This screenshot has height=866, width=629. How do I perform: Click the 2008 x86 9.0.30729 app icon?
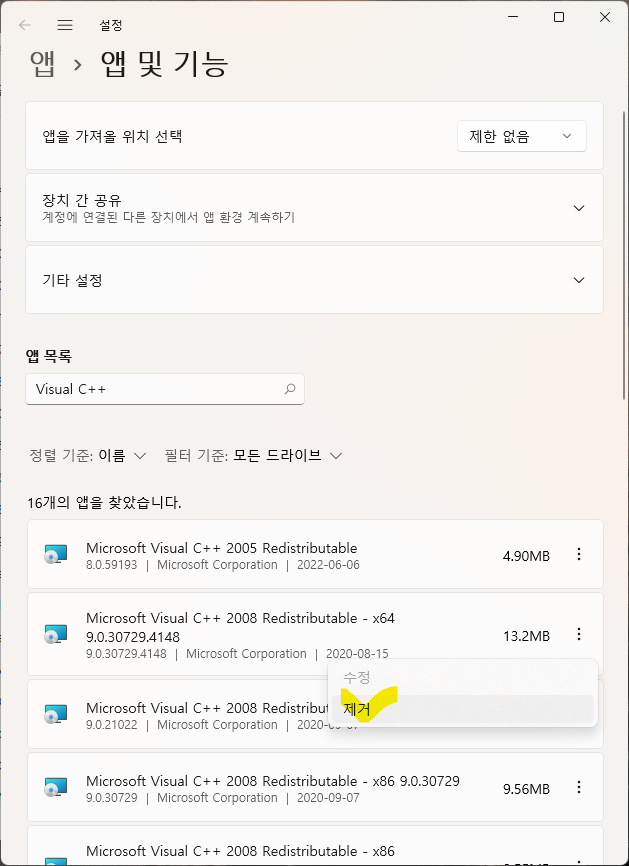tap(55, 787)
